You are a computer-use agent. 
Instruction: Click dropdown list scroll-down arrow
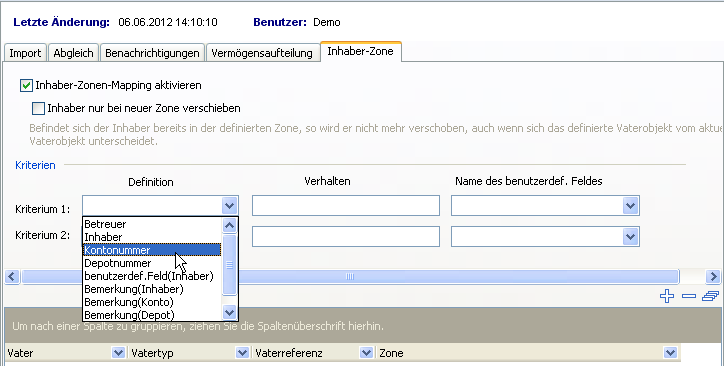(229, 313)
